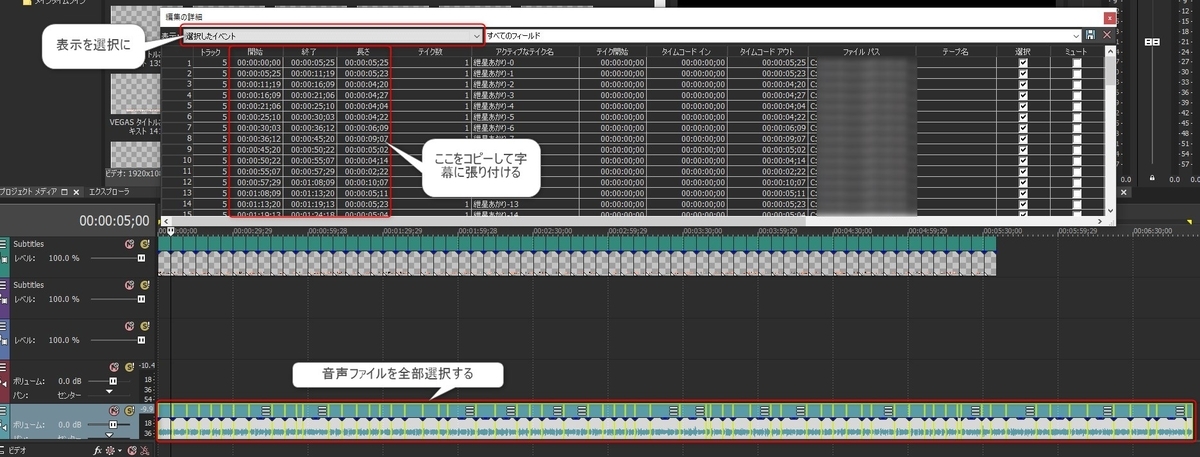Enable mute checkbox for row 1

pos(1076,62)
